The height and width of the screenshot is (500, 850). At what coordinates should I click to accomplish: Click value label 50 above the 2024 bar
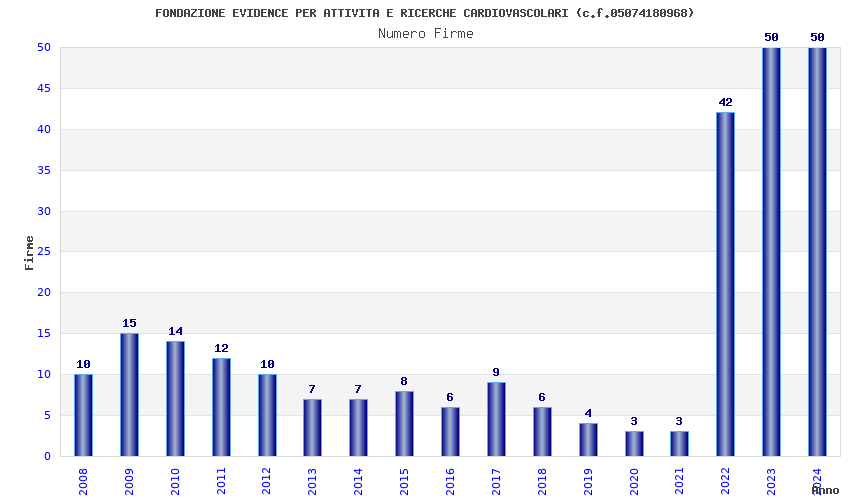tap(817, 37)
